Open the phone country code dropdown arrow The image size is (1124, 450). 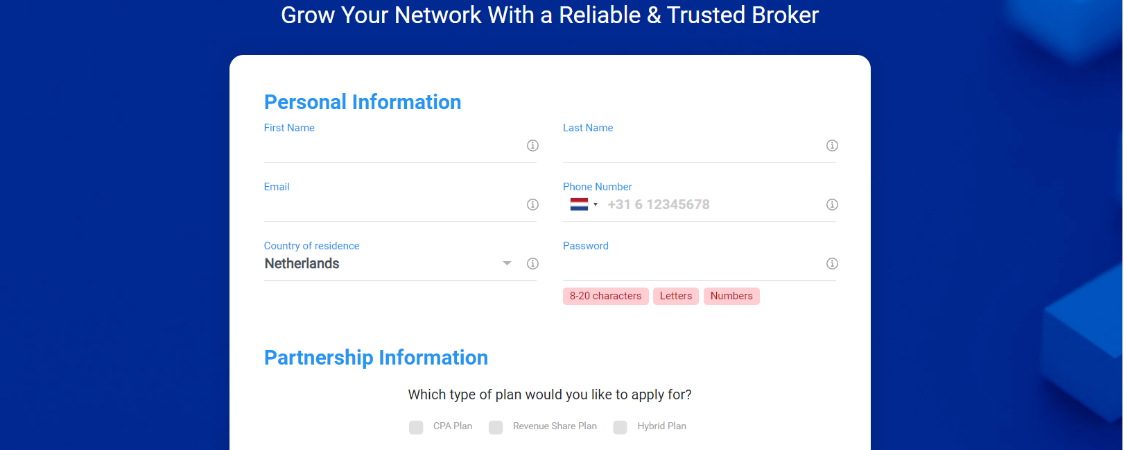click(596, 205)
